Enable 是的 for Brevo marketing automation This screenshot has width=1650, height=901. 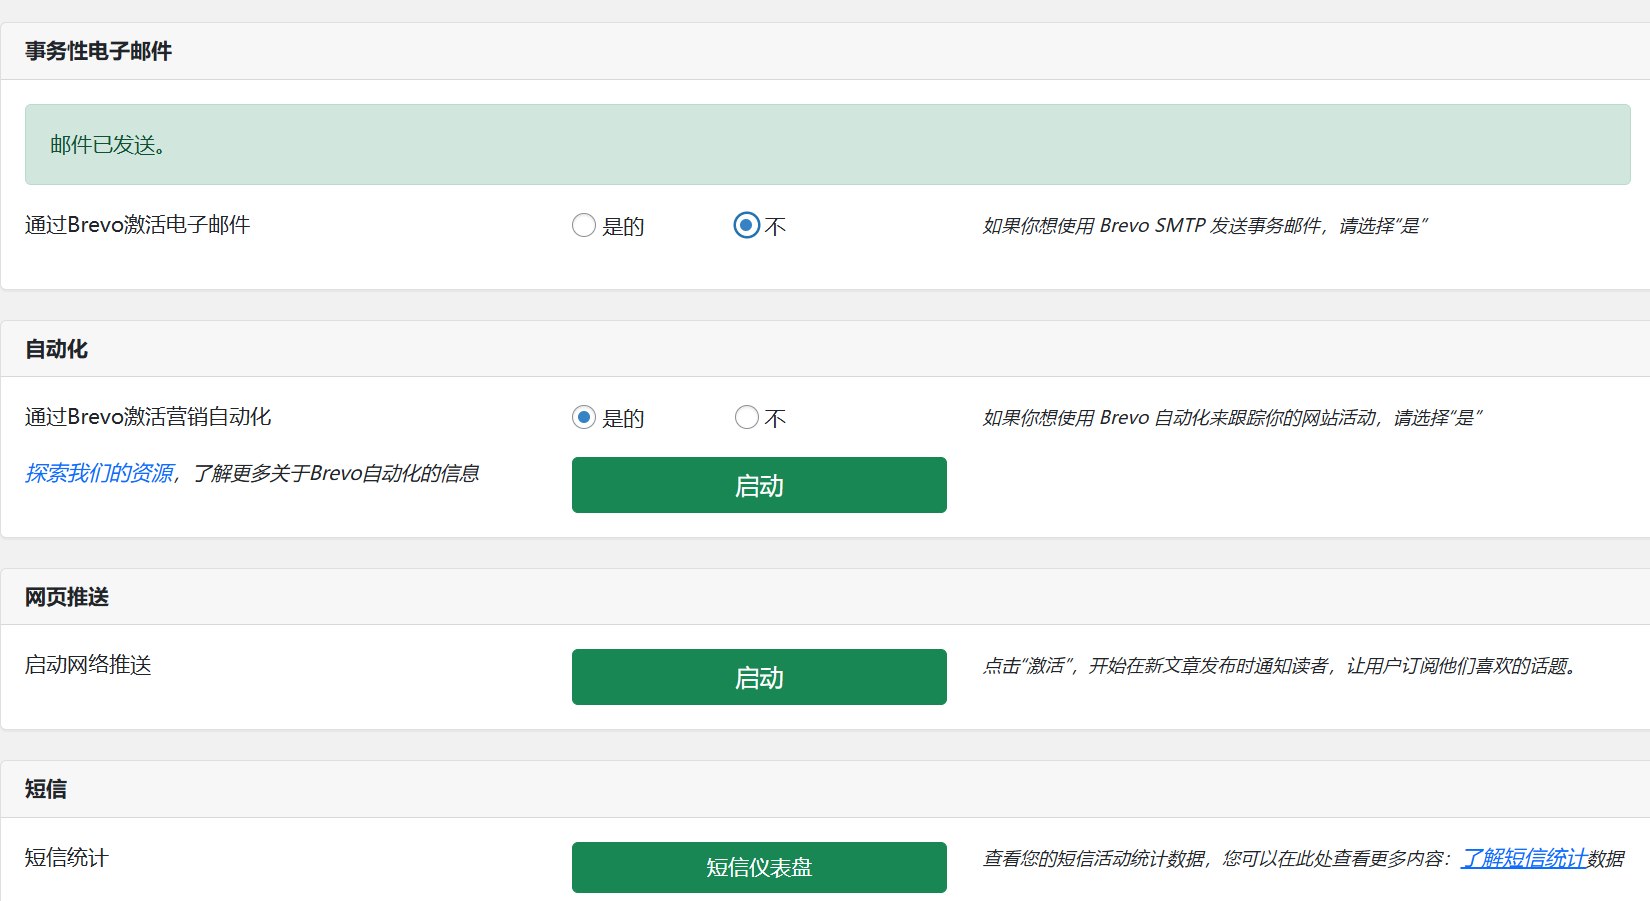point(584,418)
